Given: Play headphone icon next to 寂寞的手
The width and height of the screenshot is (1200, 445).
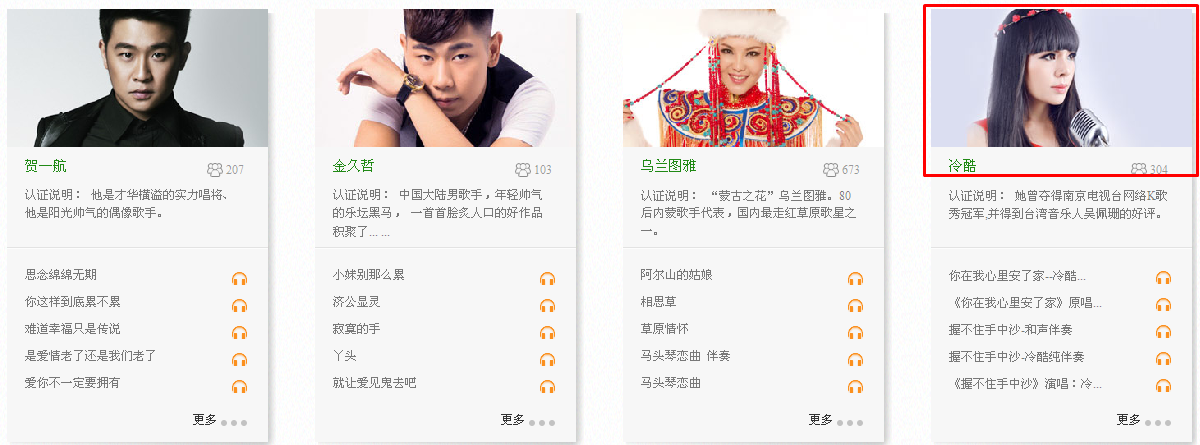Looking at the screenshot, I should coord(547,333).
